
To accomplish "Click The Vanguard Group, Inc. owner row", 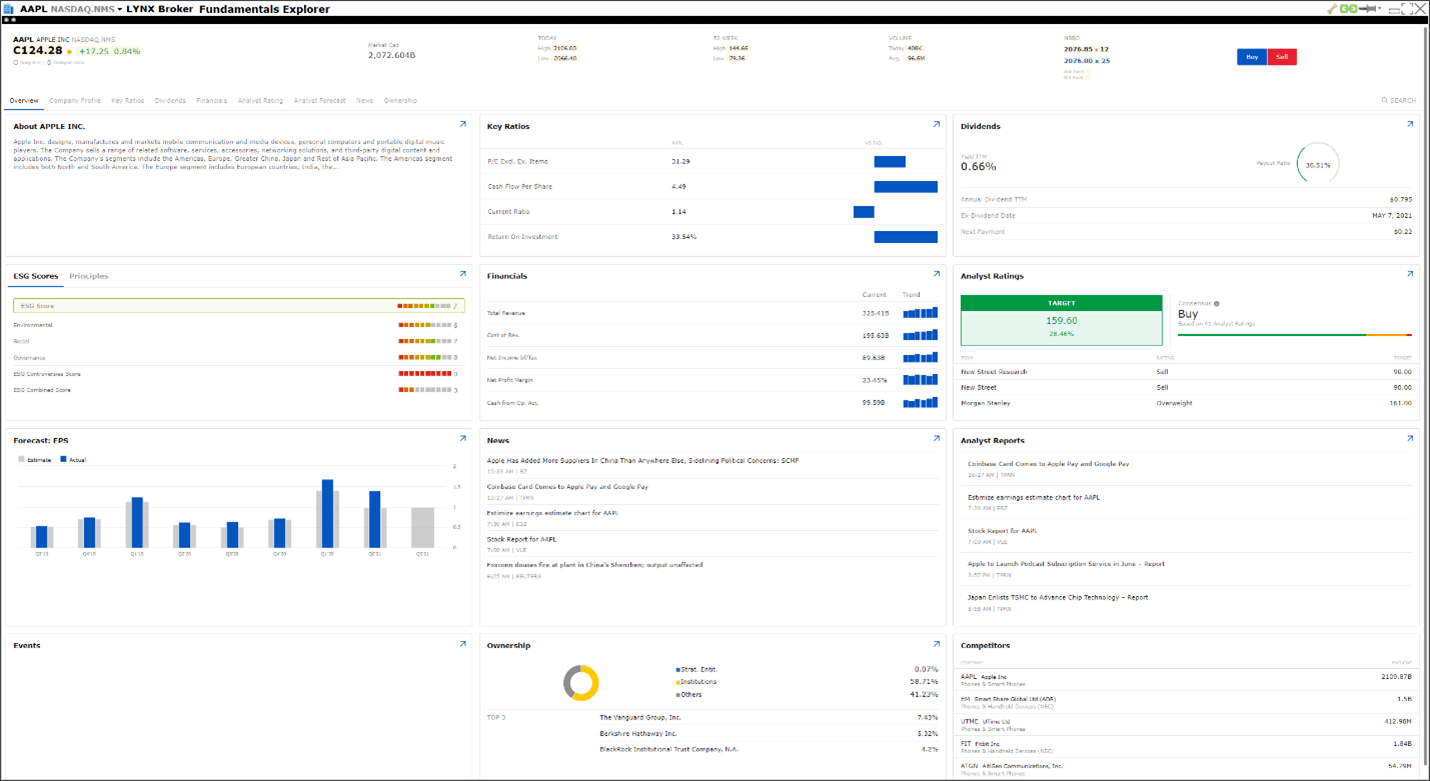I will pos(712,717).
